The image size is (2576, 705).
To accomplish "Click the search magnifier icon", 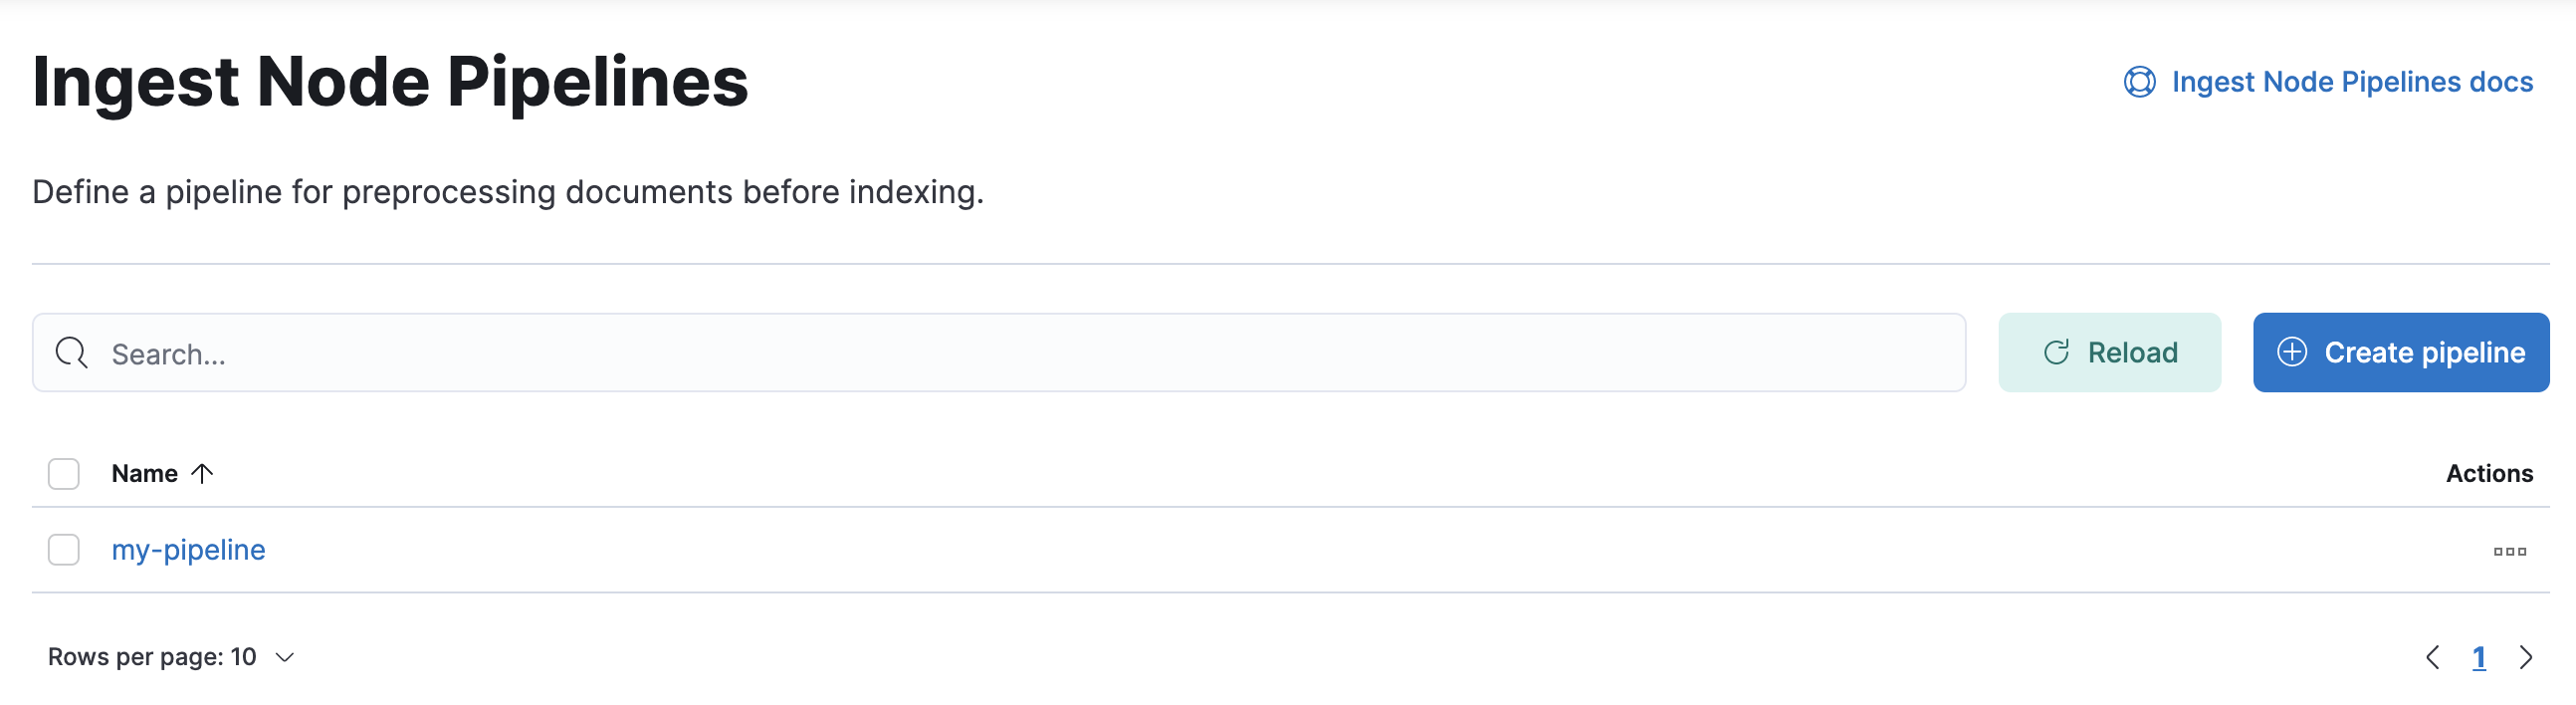I will [71, 352].
